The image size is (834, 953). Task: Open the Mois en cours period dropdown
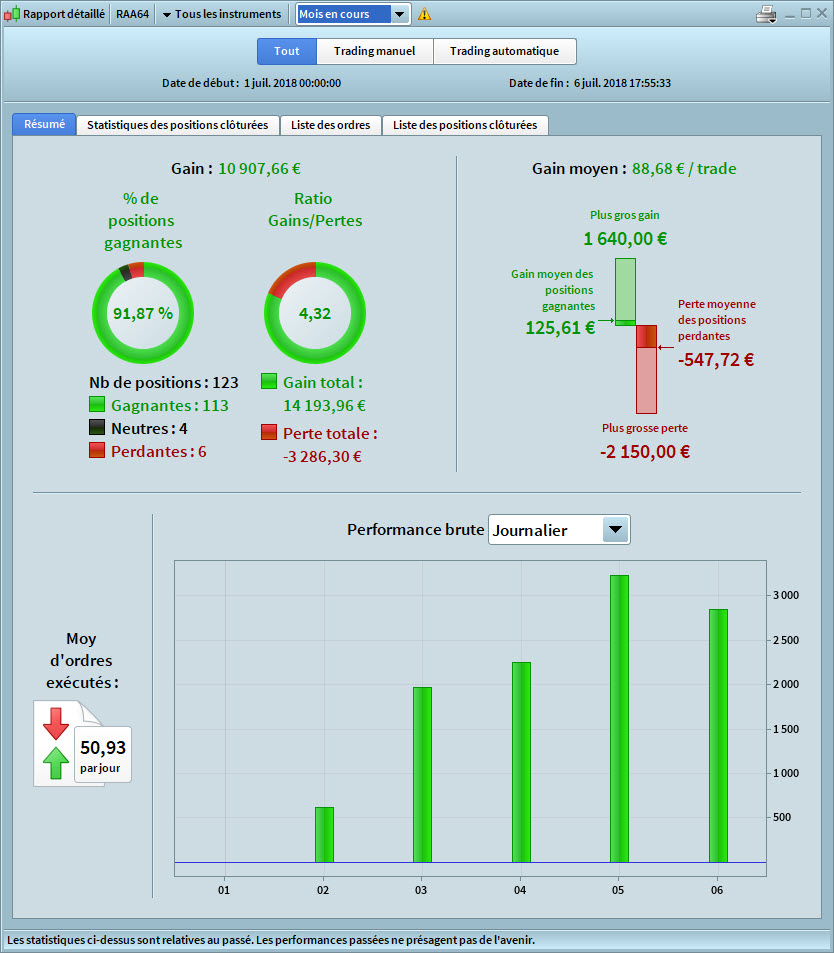coord(354,14)
